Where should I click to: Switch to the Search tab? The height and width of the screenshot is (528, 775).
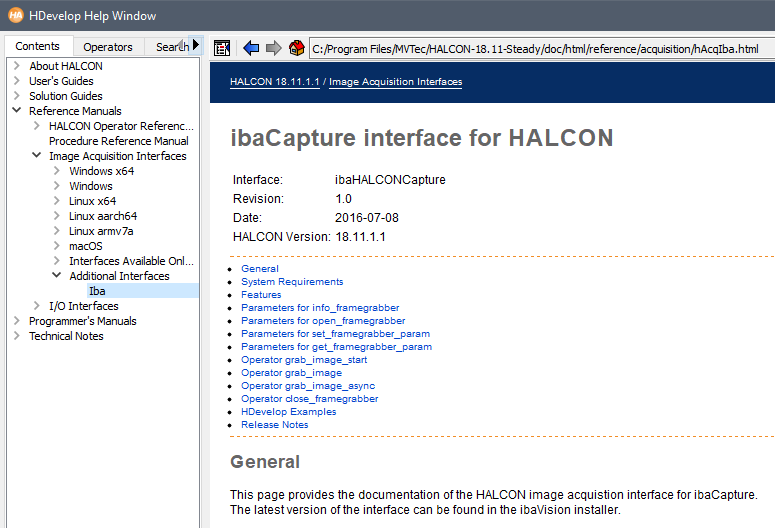point(169,47)
